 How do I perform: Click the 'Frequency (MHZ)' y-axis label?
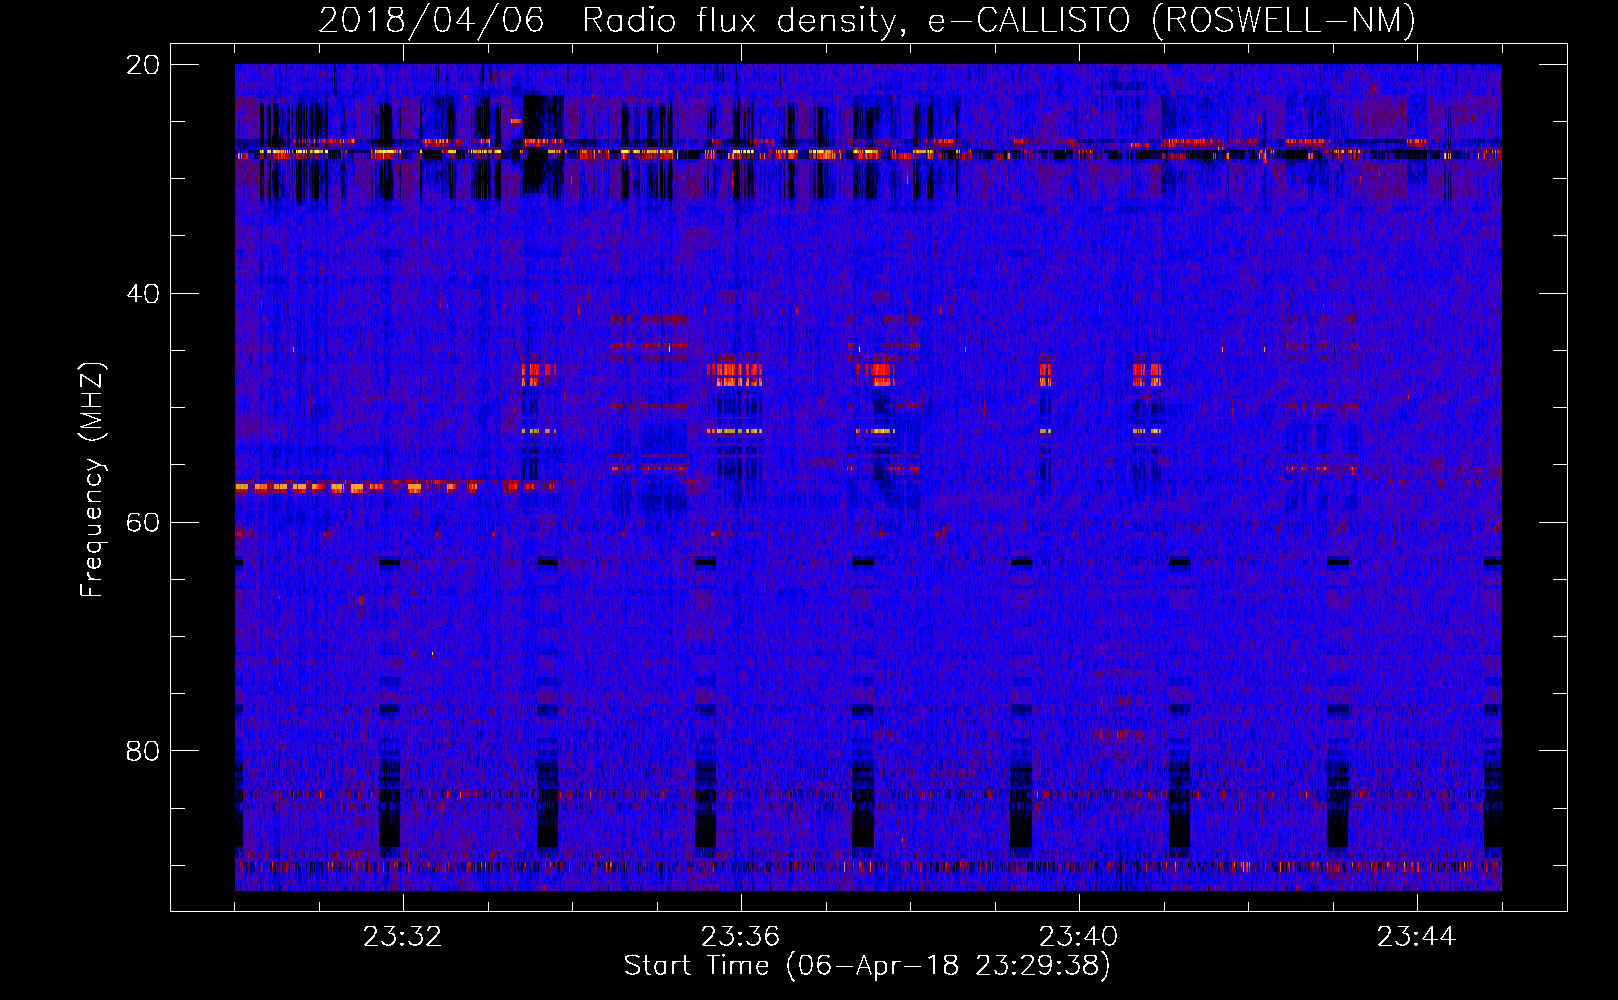pyautogui.click(x=92, y=480)
